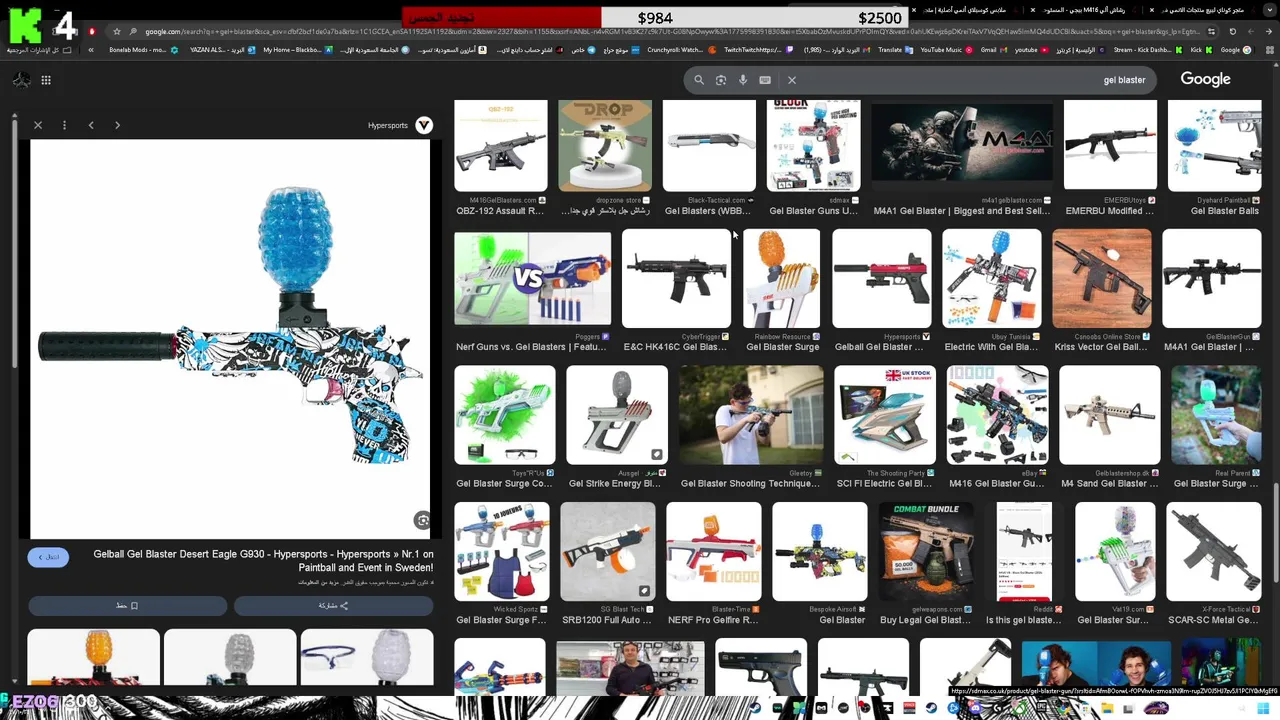Click the Share button

pos(333,606)
